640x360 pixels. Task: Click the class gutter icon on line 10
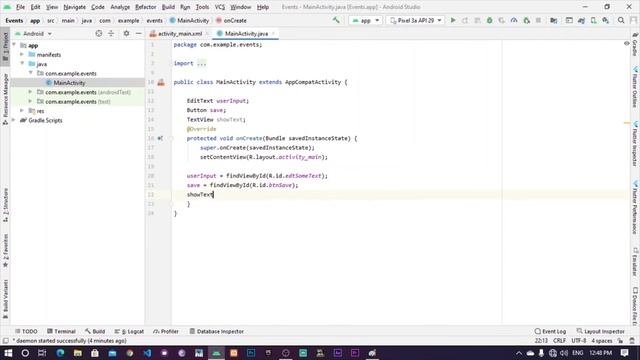tap(161, 82)
